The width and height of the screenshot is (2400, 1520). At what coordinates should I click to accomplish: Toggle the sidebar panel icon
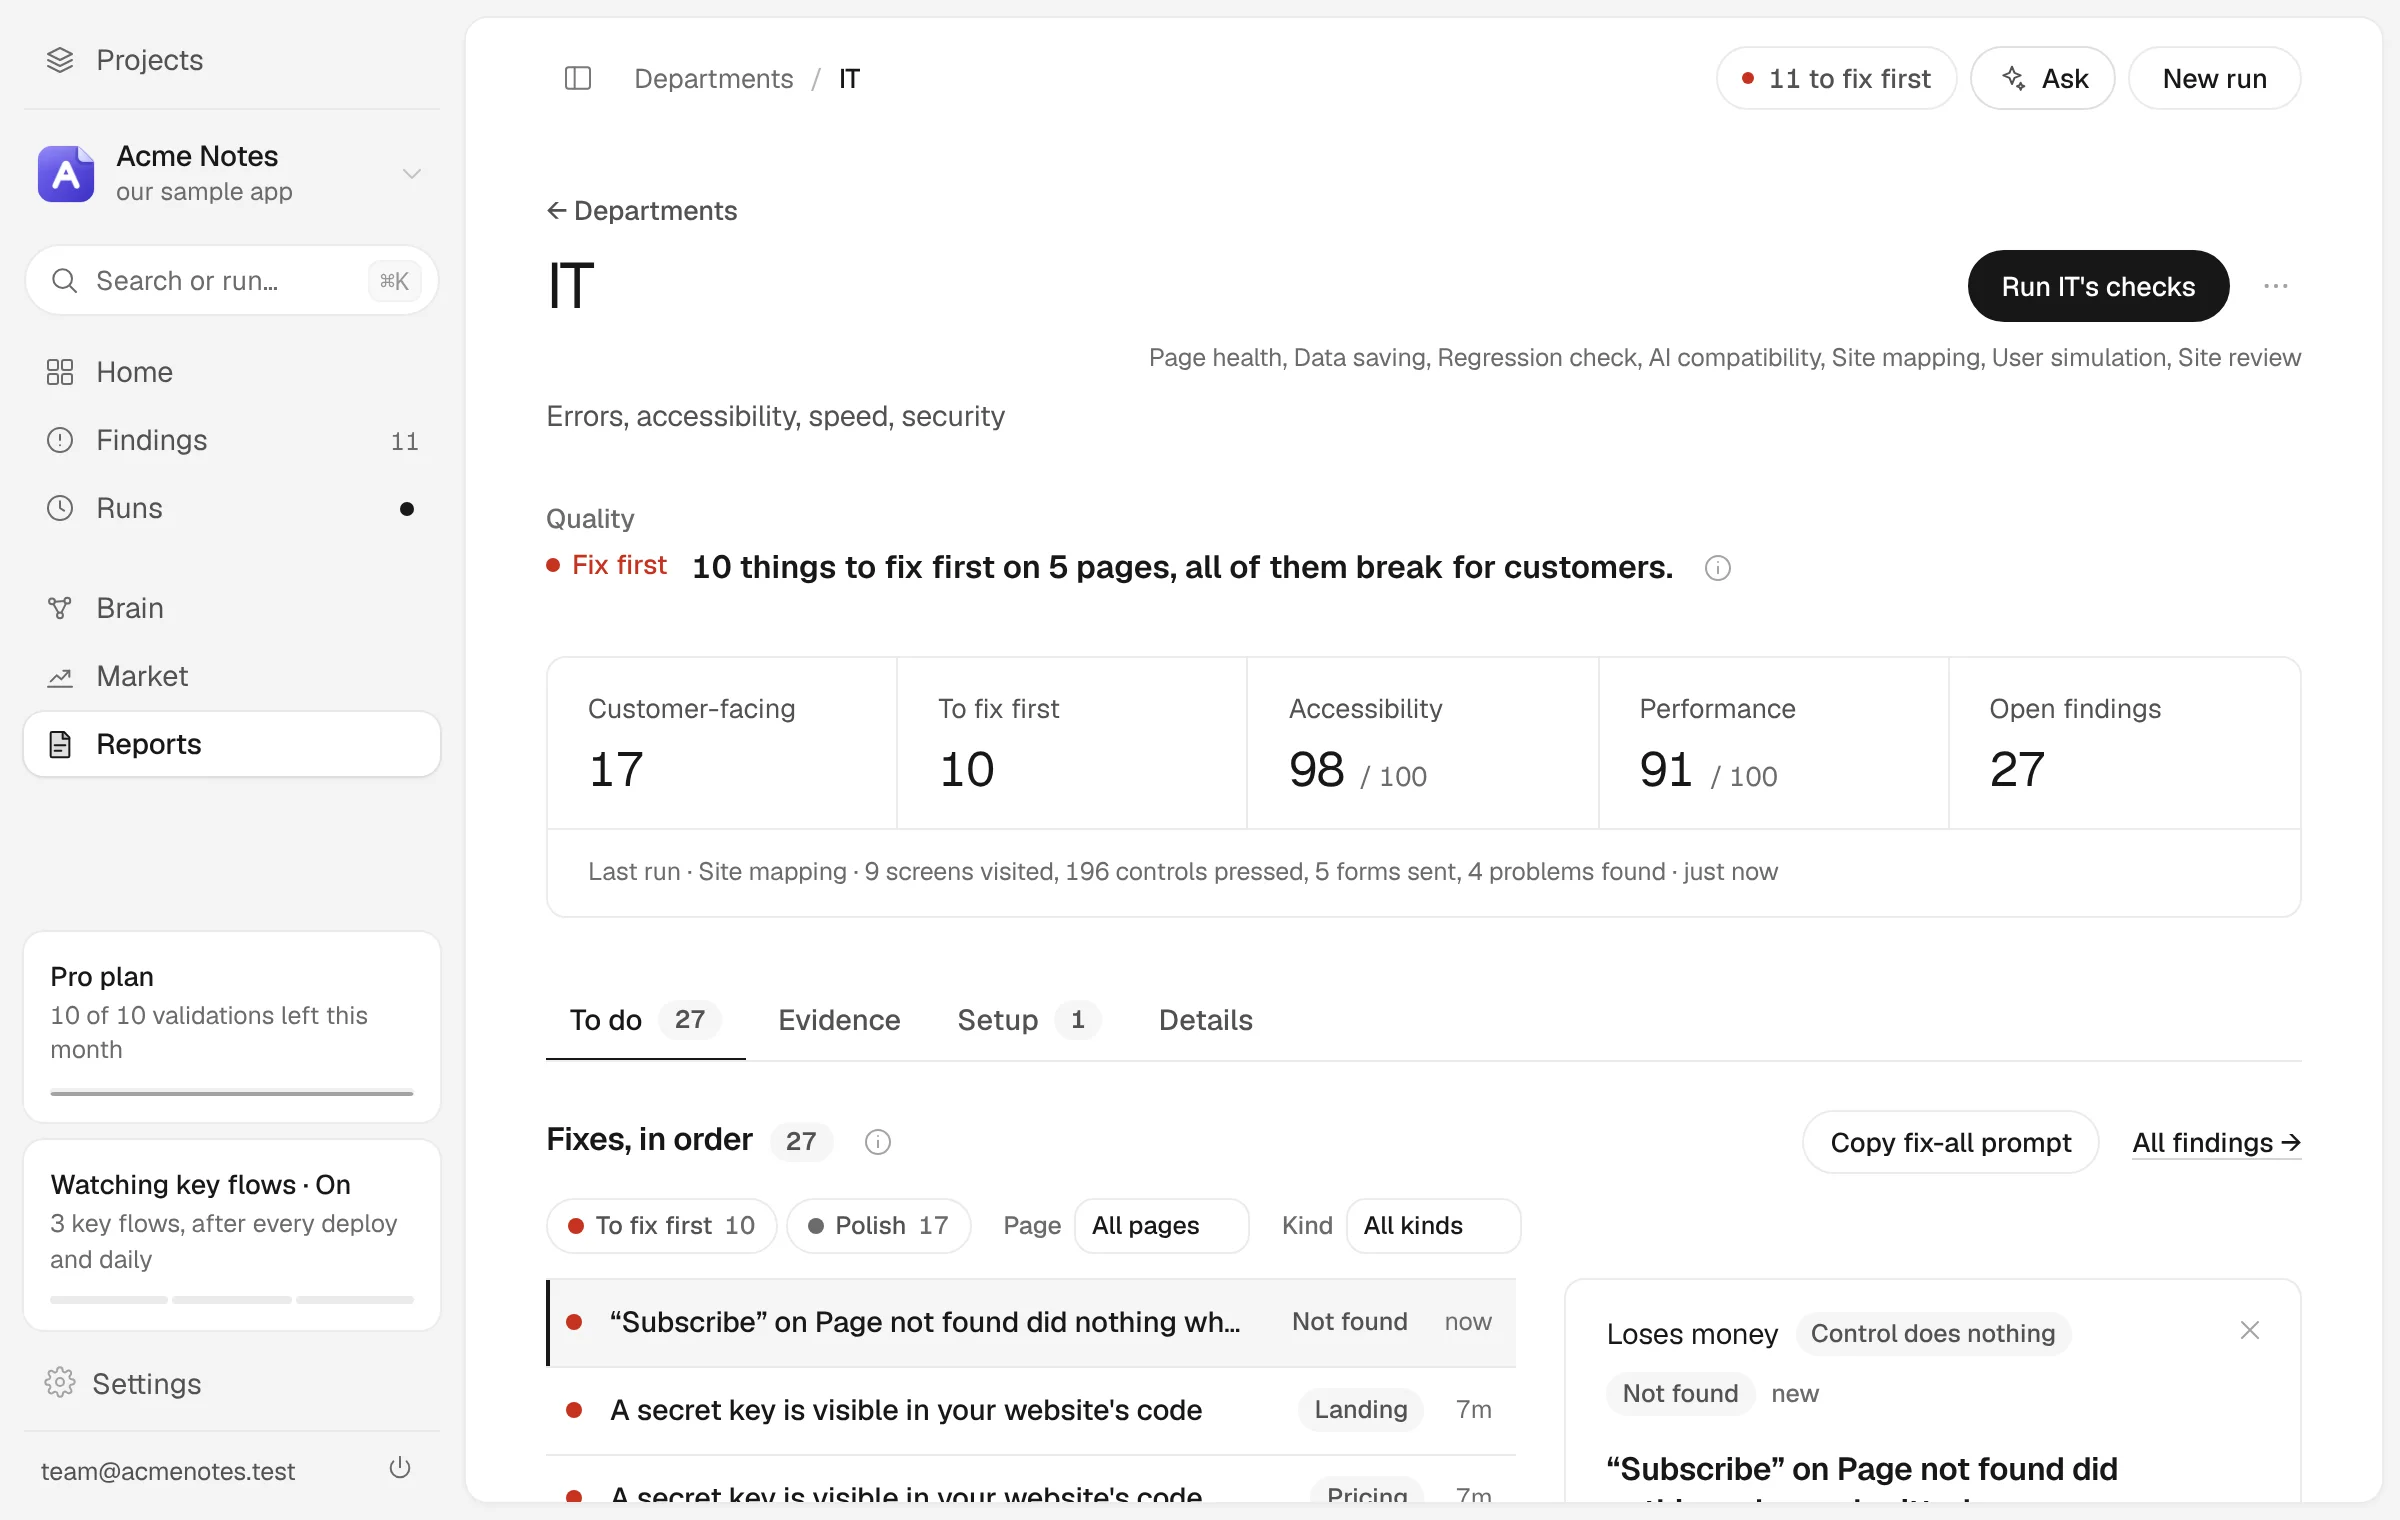578,78
